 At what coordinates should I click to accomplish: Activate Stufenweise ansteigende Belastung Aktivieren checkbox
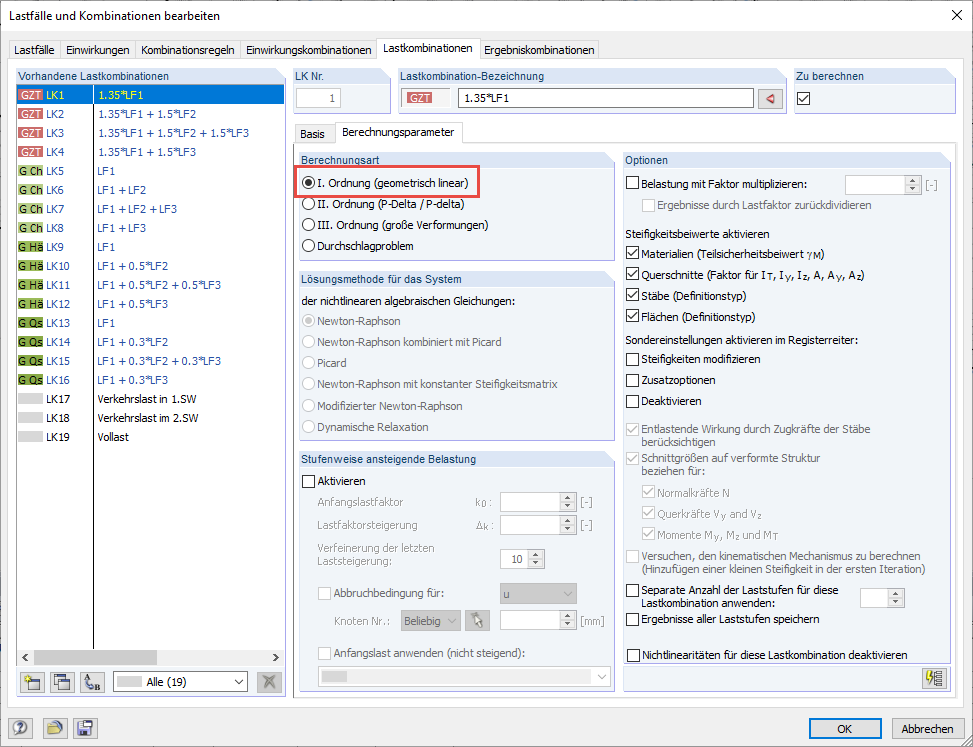click(308, 481)
